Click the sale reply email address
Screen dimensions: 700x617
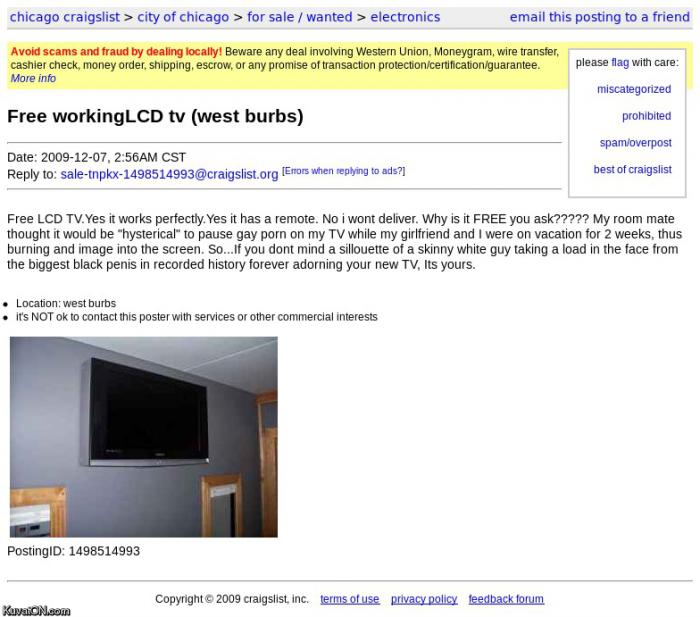point(169,174)
